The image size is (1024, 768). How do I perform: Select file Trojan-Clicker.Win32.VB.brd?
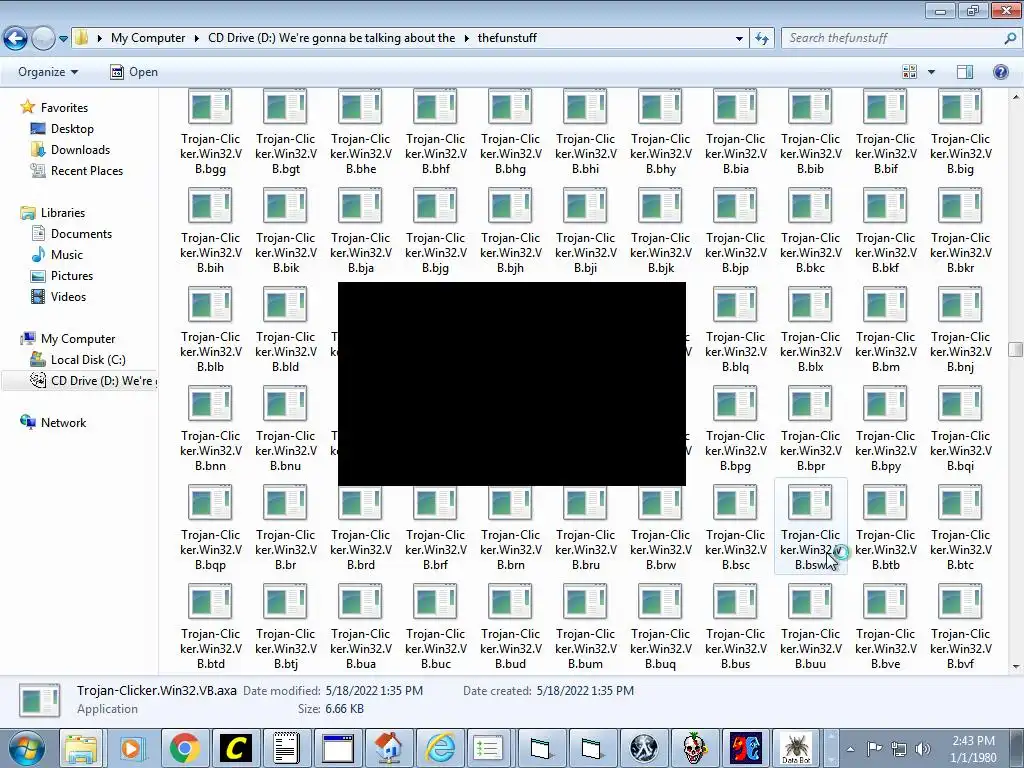[360, 528]
